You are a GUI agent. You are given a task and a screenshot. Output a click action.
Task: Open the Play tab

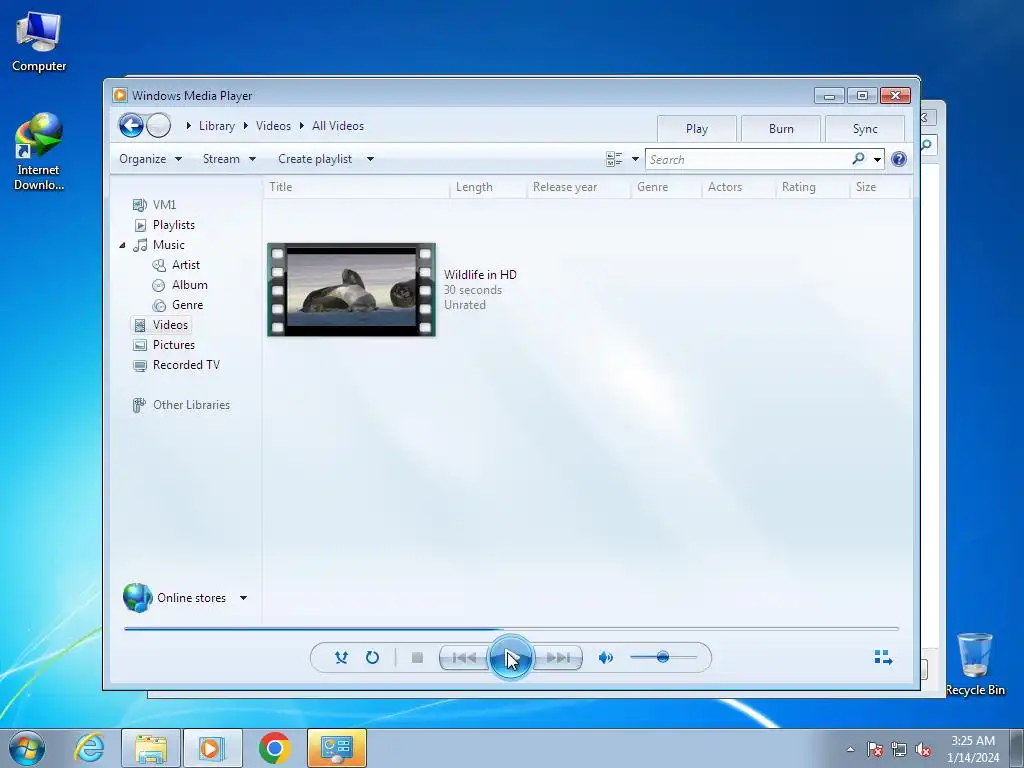click(x=697, y=129)
